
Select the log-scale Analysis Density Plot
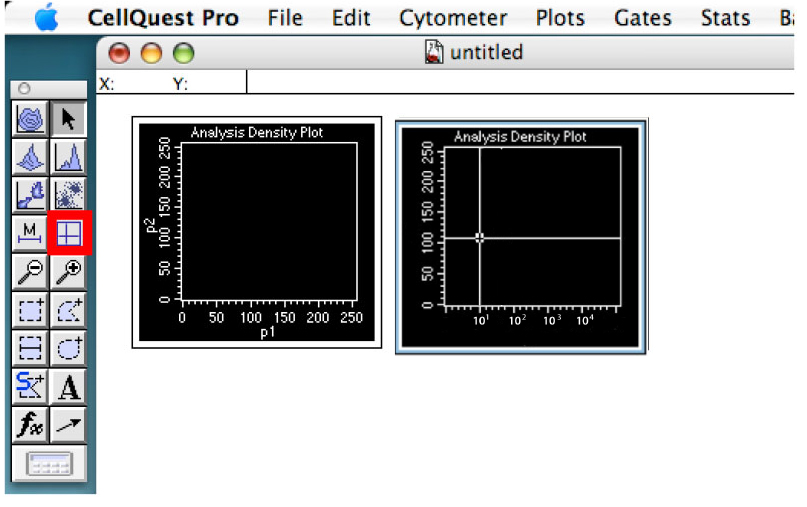click(521, 236)
